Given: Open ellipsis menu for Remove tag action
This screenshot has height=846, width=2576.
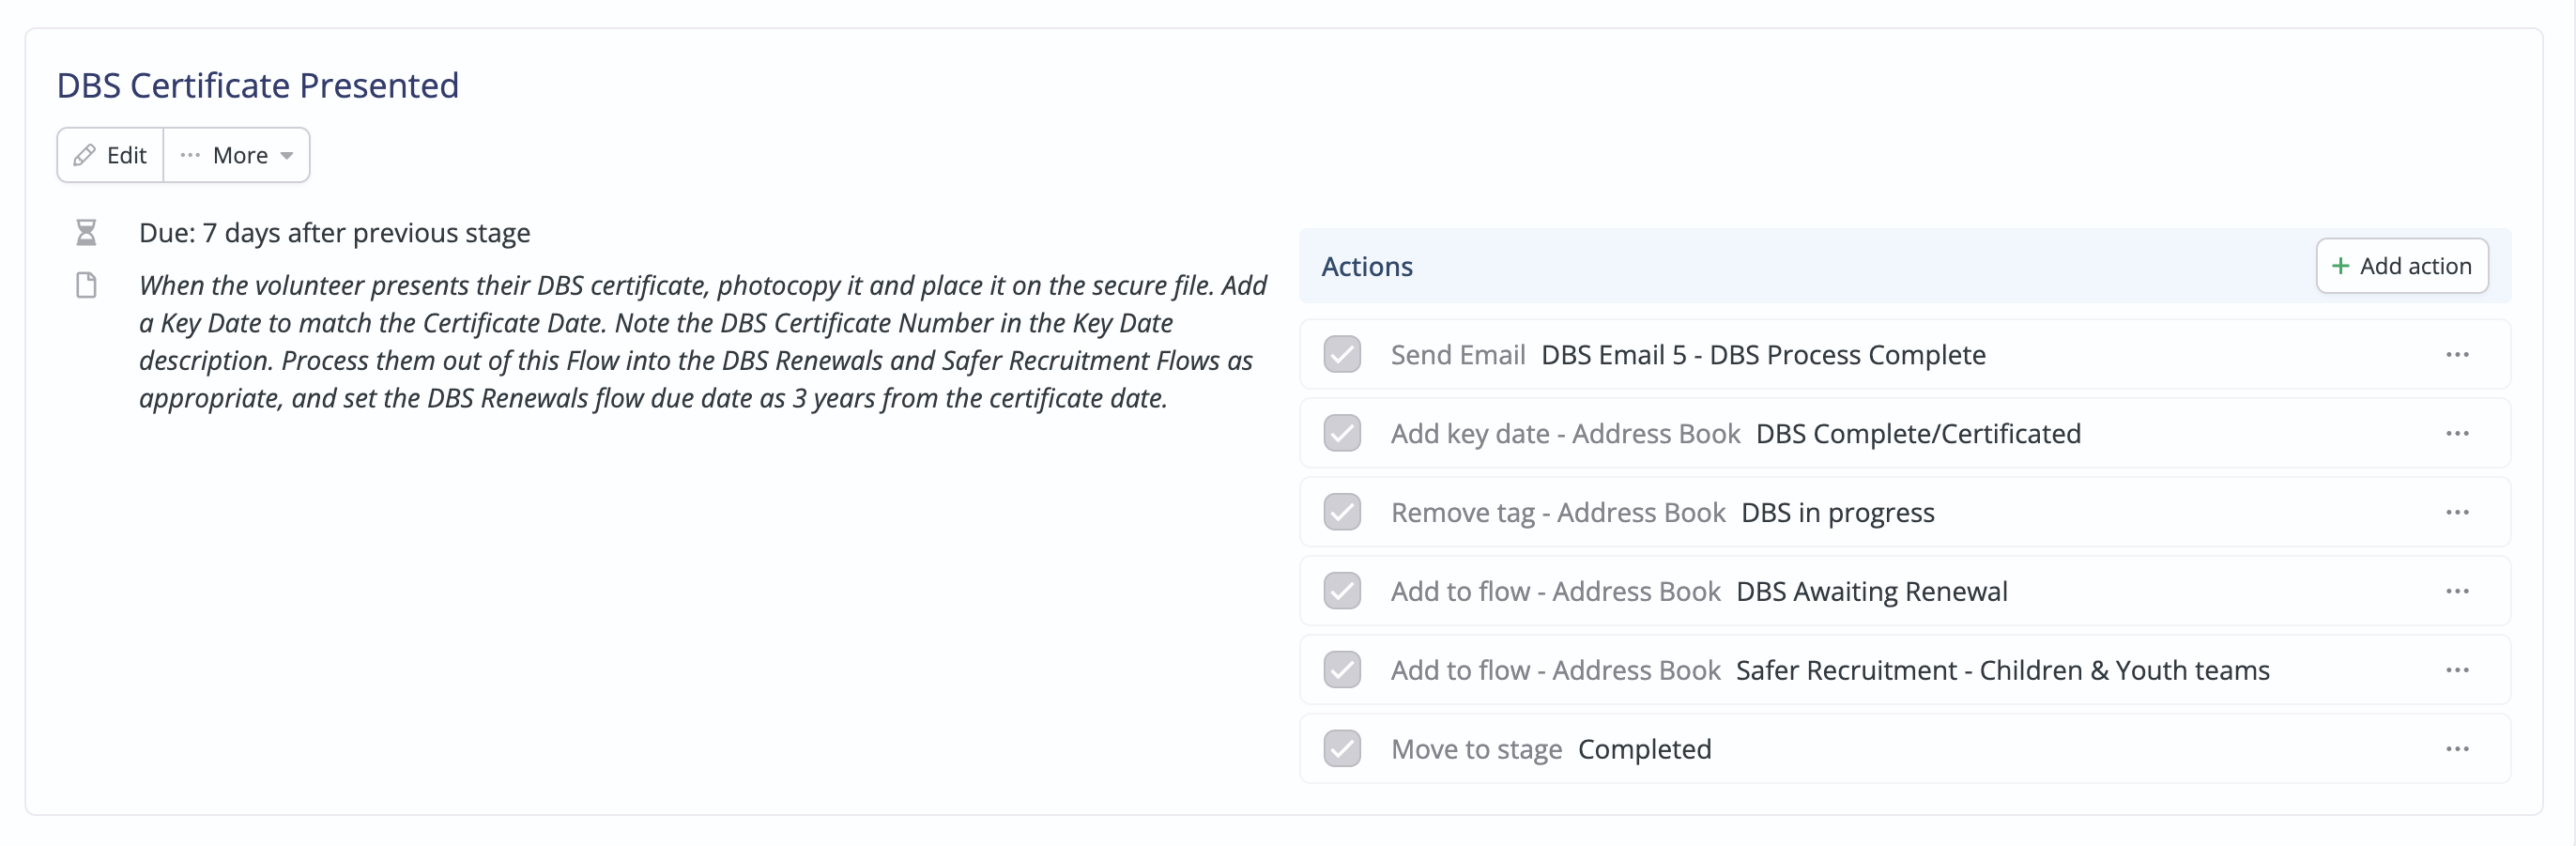Looking at the screenshot, I should 2457,513.
